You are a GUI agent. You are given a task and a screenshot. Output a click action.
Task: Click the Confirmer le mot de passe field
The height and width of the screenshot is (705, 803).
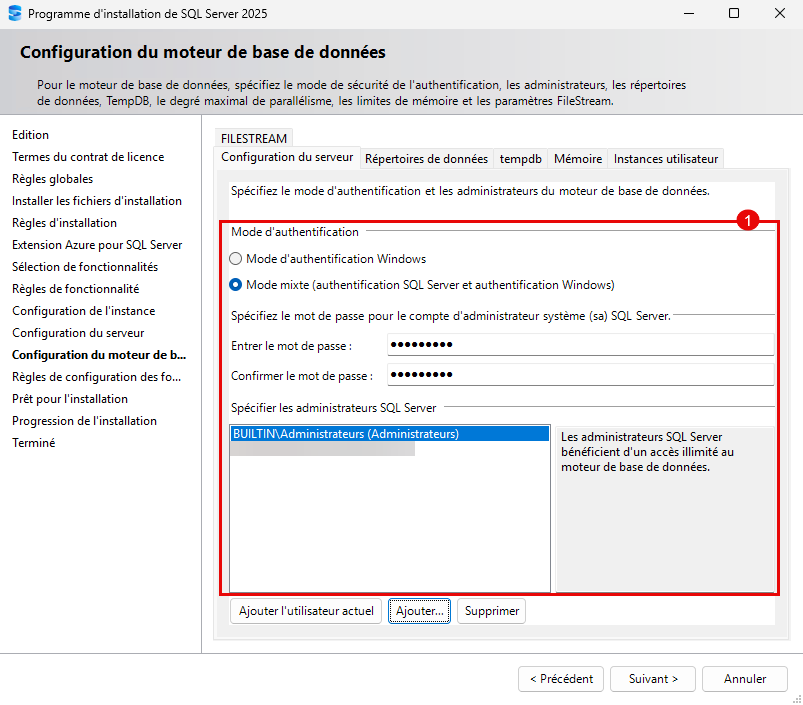pyautogui.click(x=580, y=375)
